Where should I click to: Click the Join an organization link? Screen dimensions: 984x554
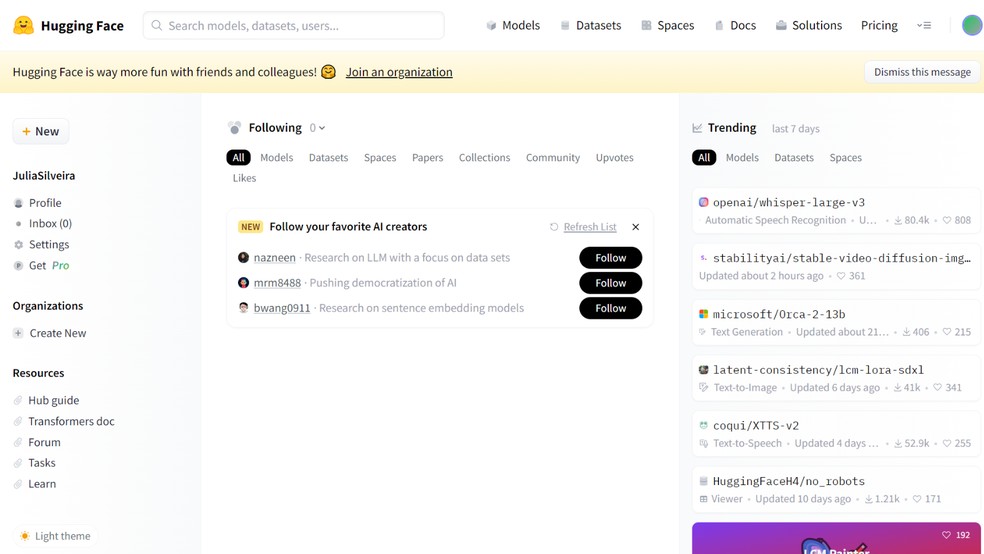[x=399, y=72]
